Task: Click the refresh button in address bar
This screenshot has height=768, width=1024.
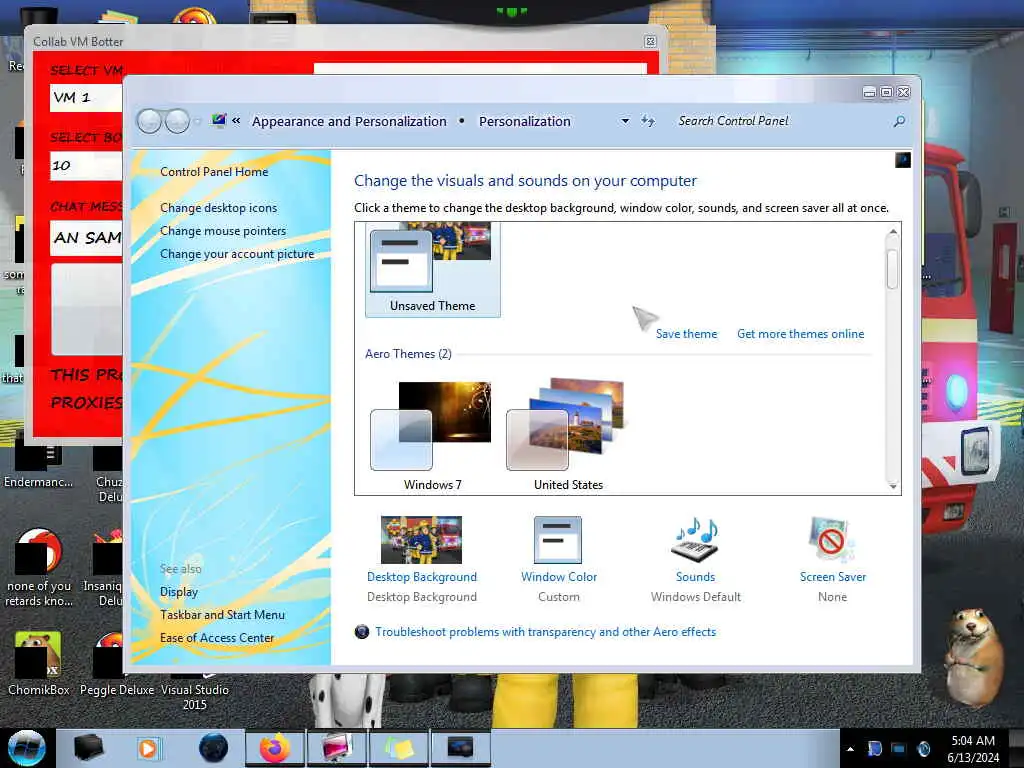Action: point(647,121)
